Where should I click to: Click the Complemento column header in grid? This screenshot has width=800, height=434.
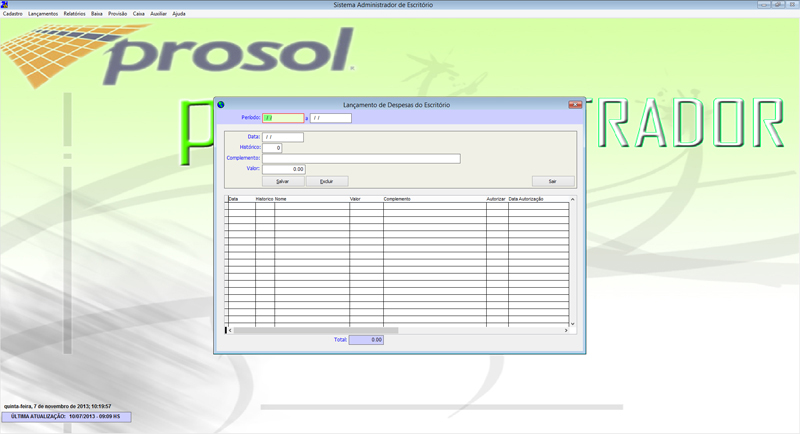(435, 199)
